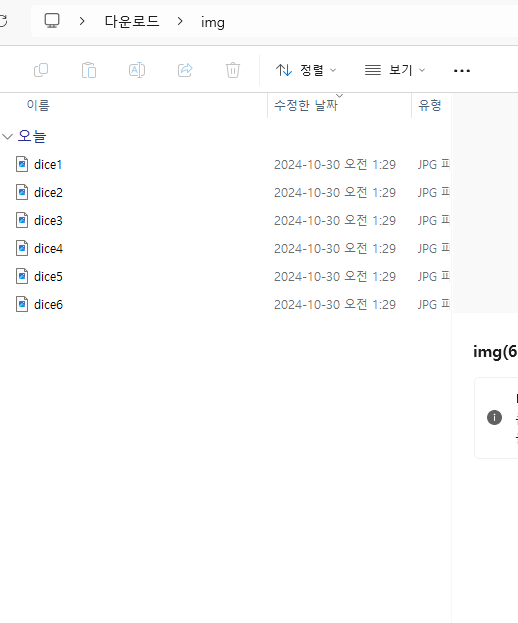
Task: Select the dice6 file
Action: [x=48, y=305]
